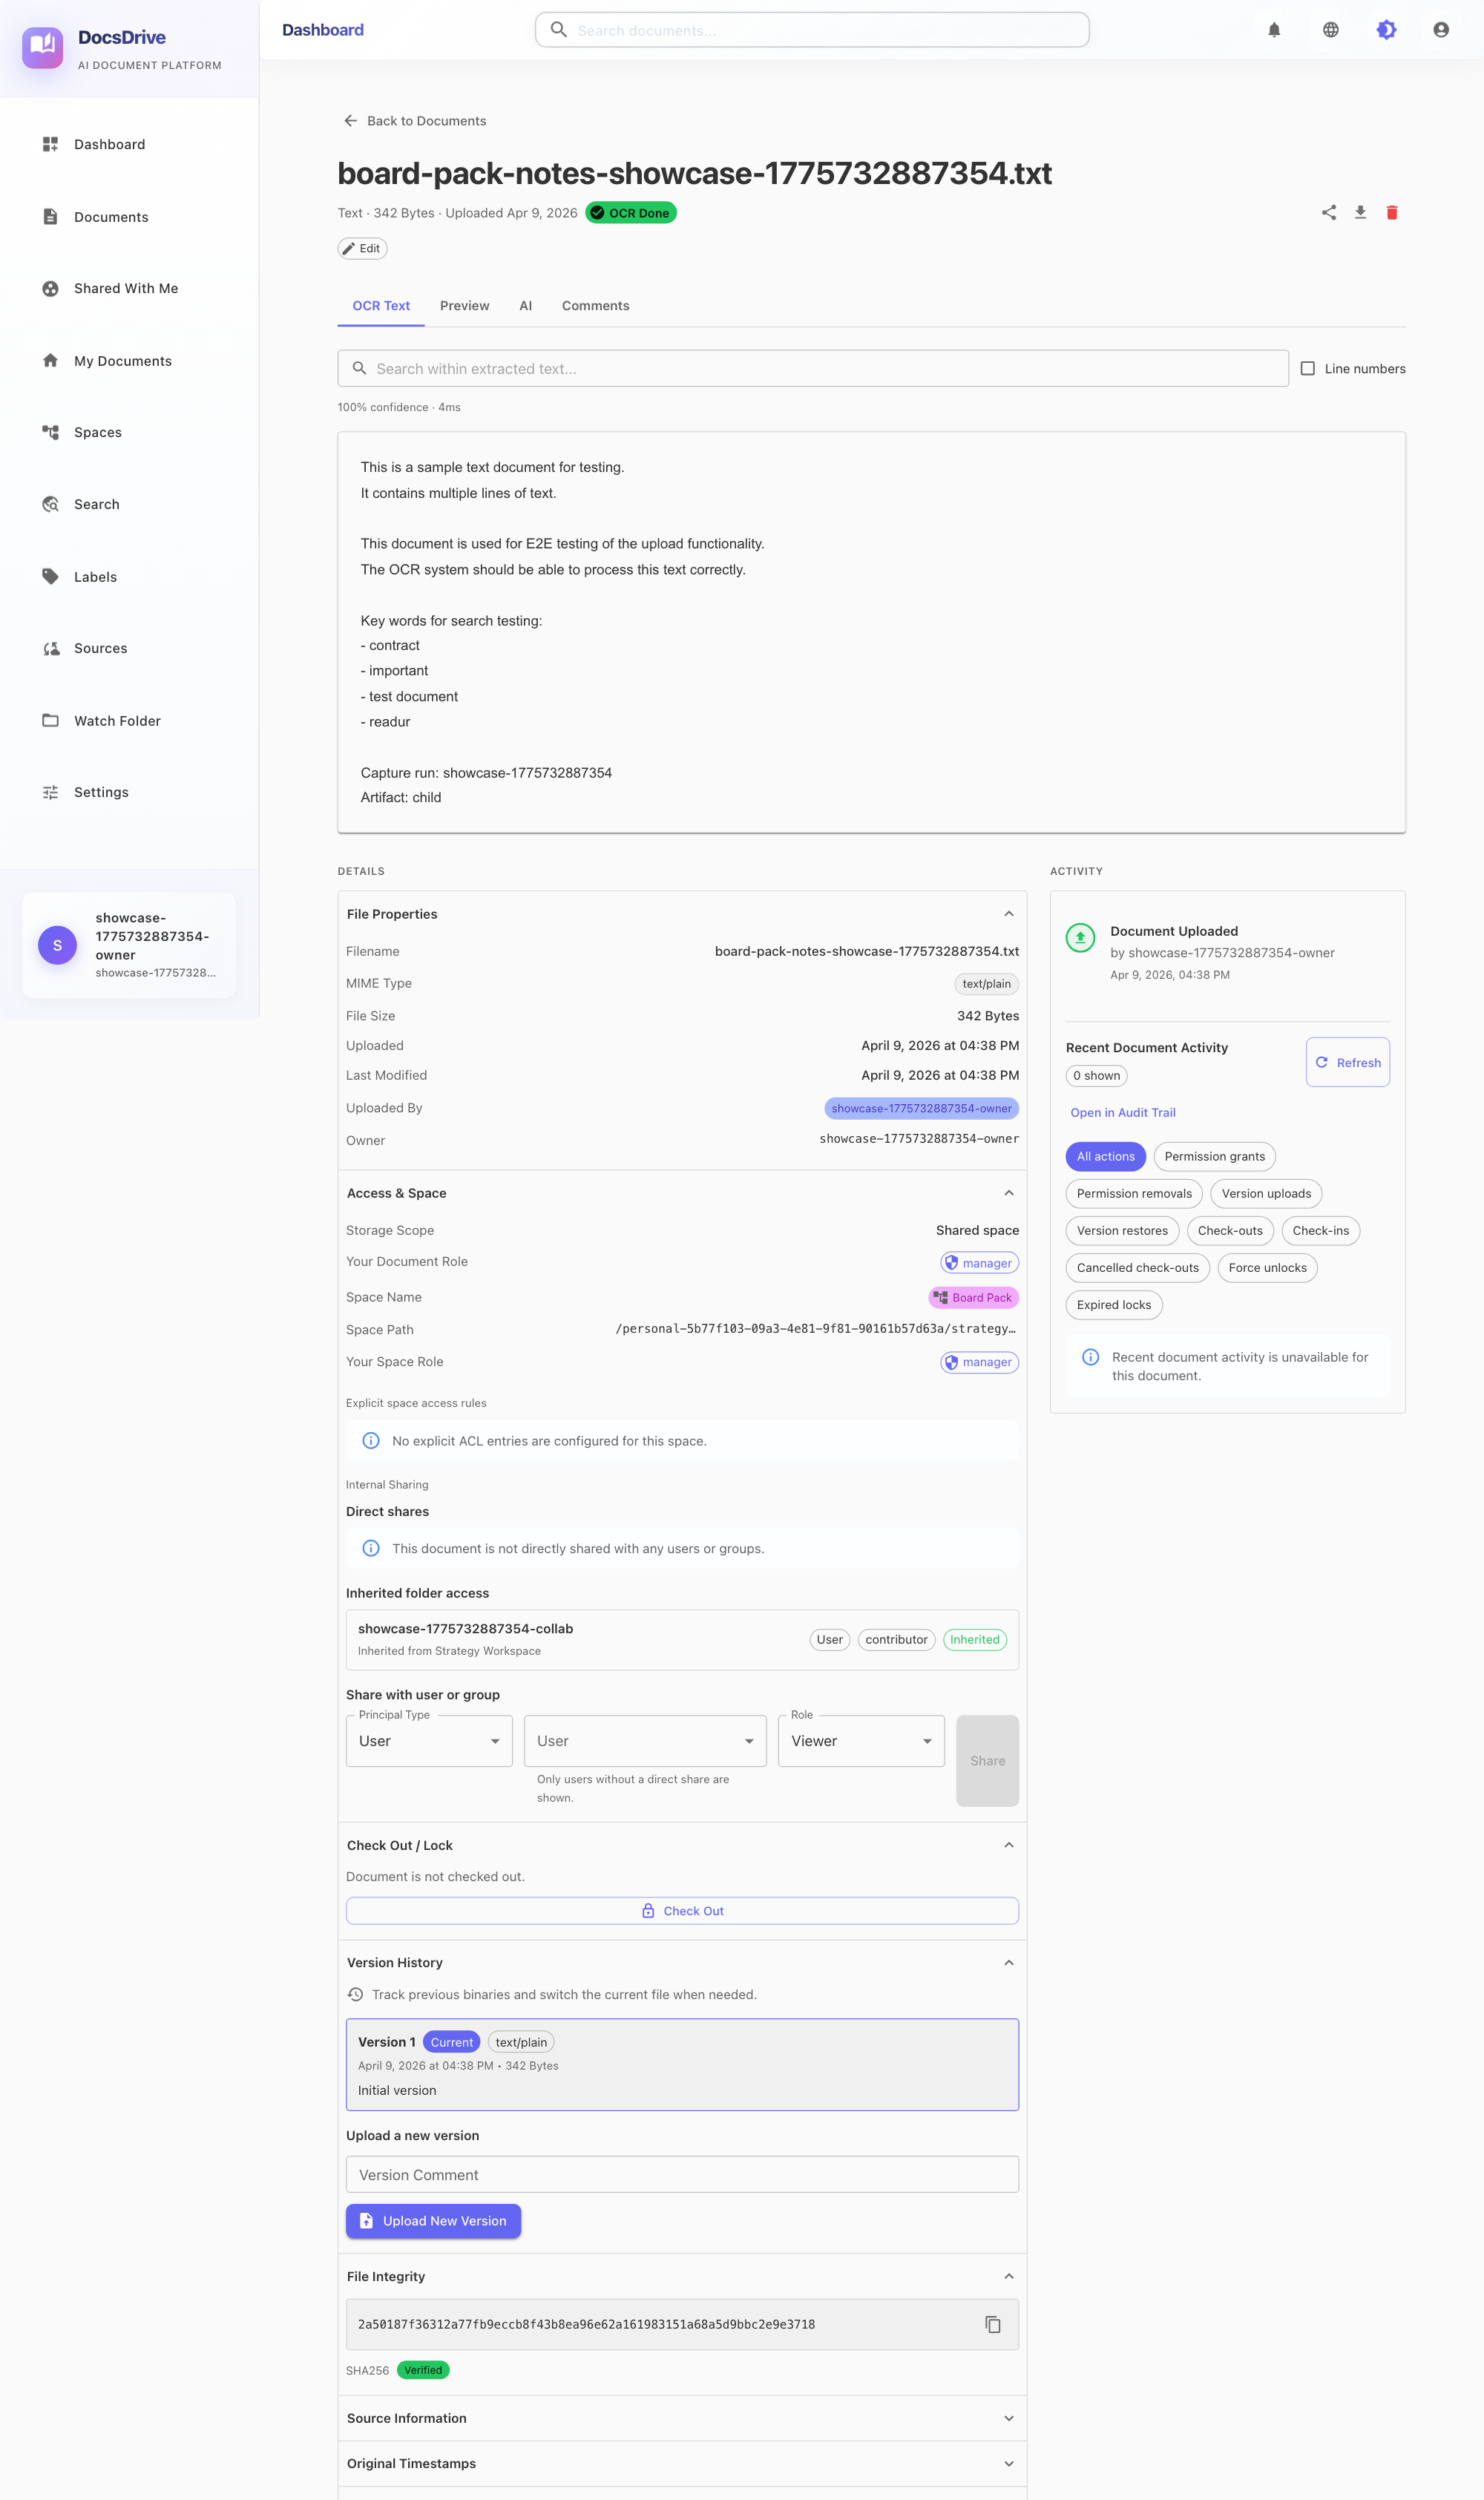This screenshot has width=1484, height=2500.
Task: Select the Version 1 current card
Action: tap(682, 2065)
